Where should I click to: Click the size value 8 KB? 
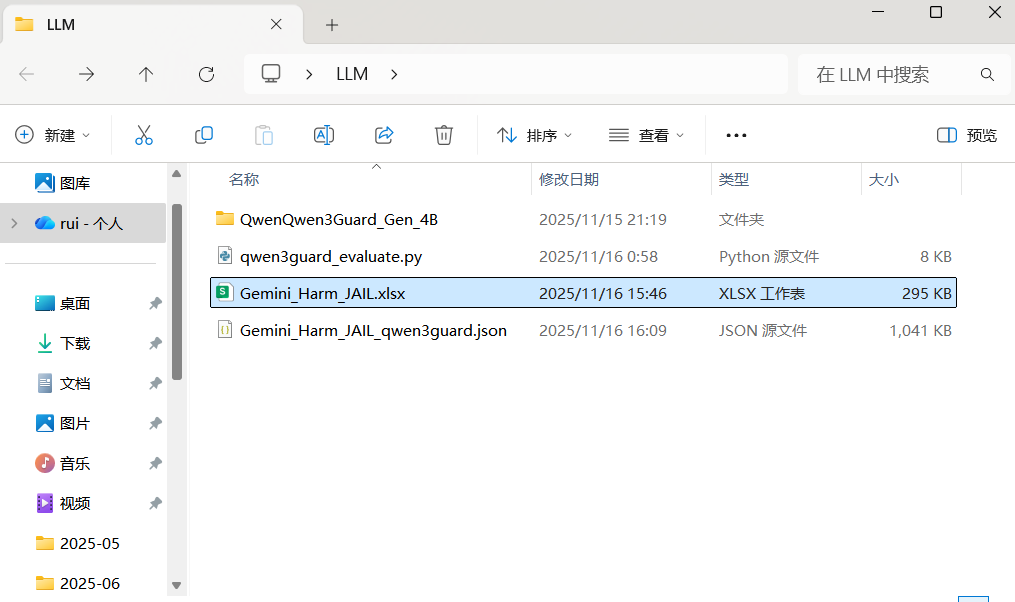(x=935, y=256)
